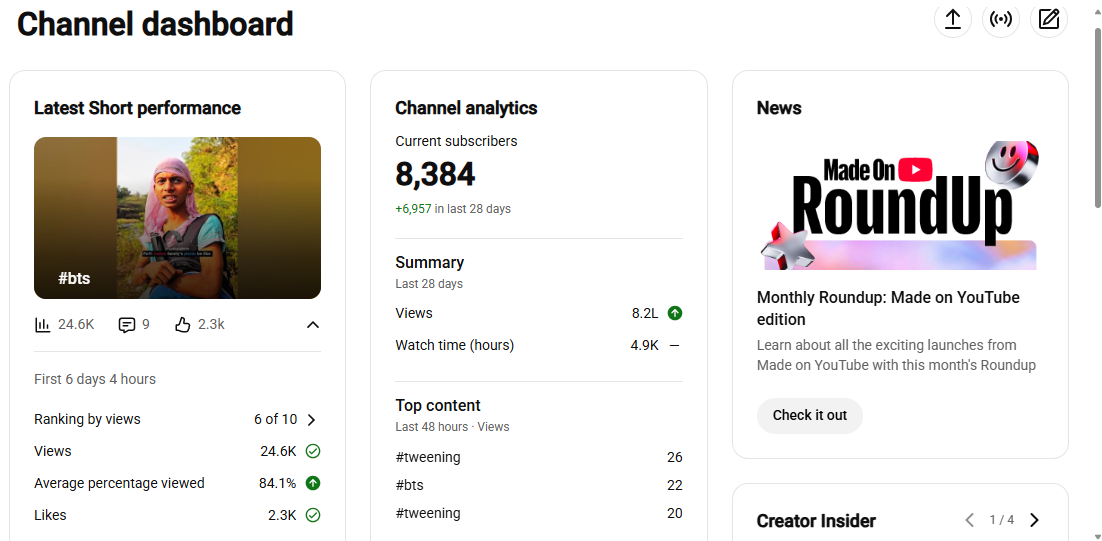Click the green checkmark beside Views 24.6K

click(x=313, y=451)
